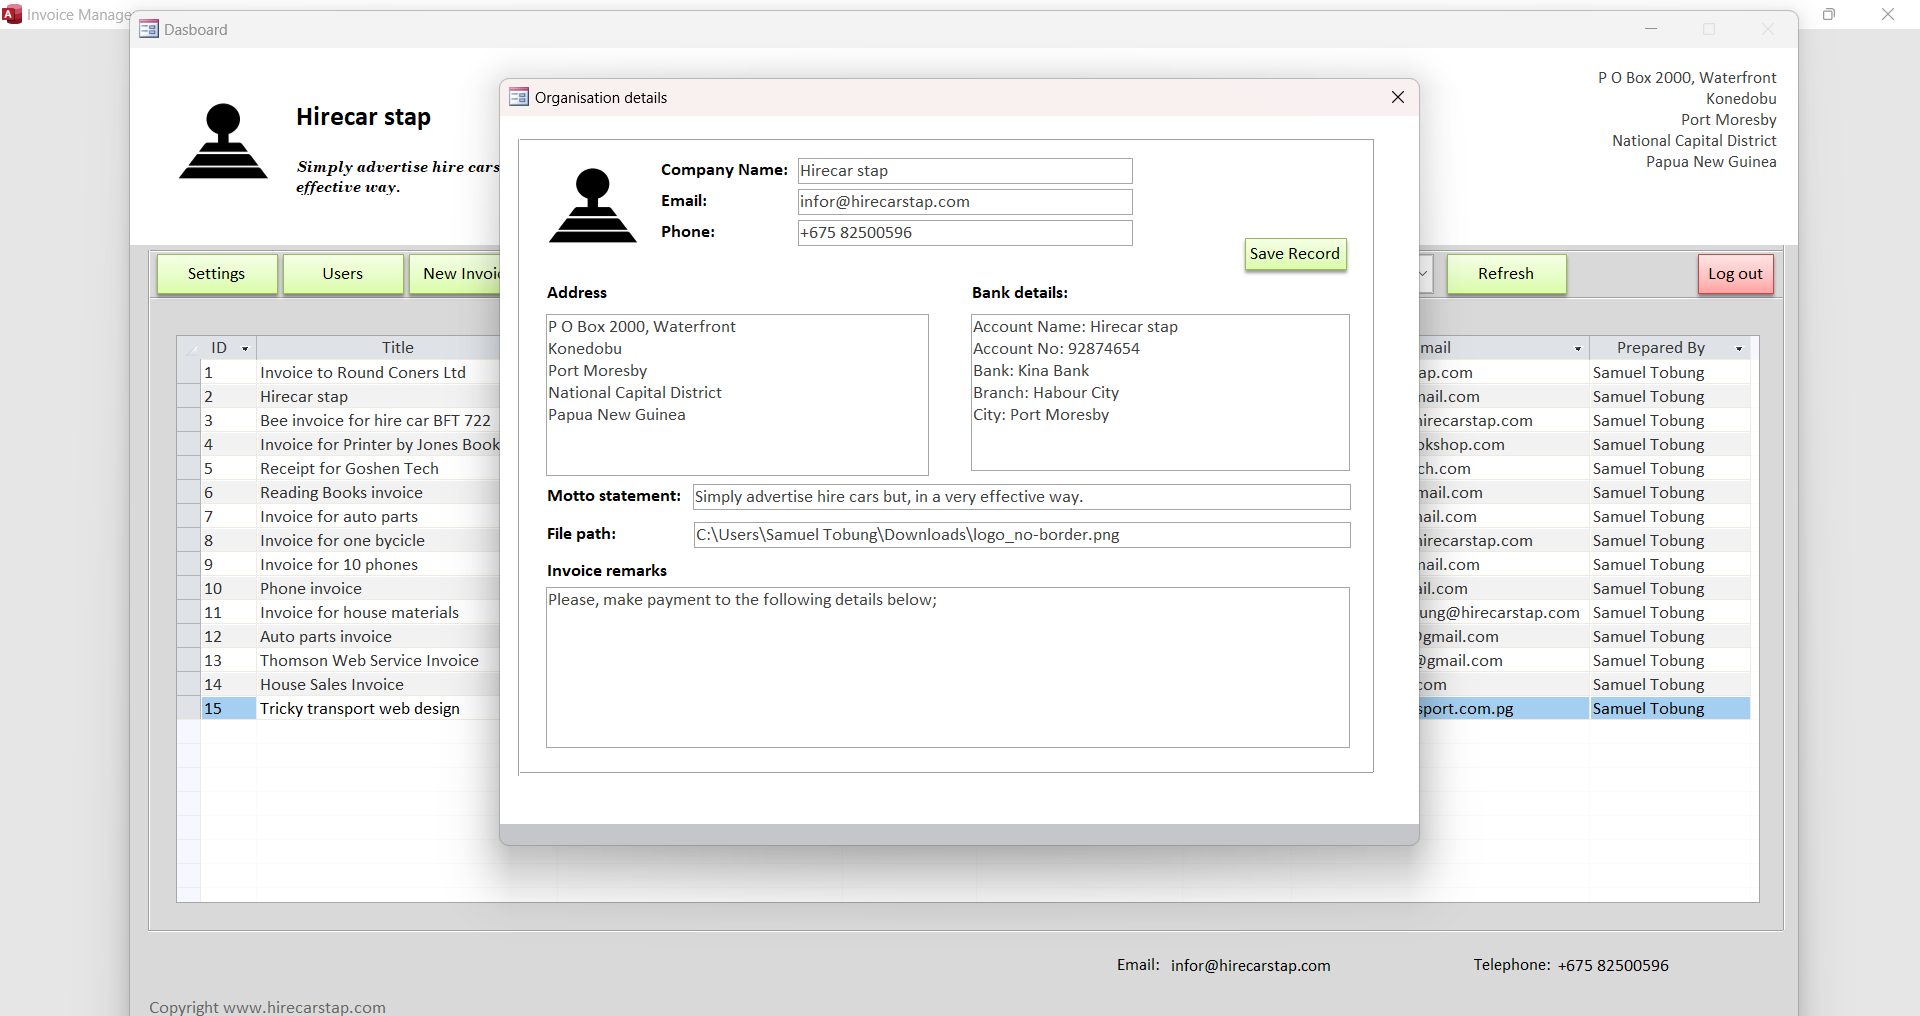Screen dimensions: 1920x1016
Task: Click the Log out button
Action: pyautogui.click(x=1736, y=274)
